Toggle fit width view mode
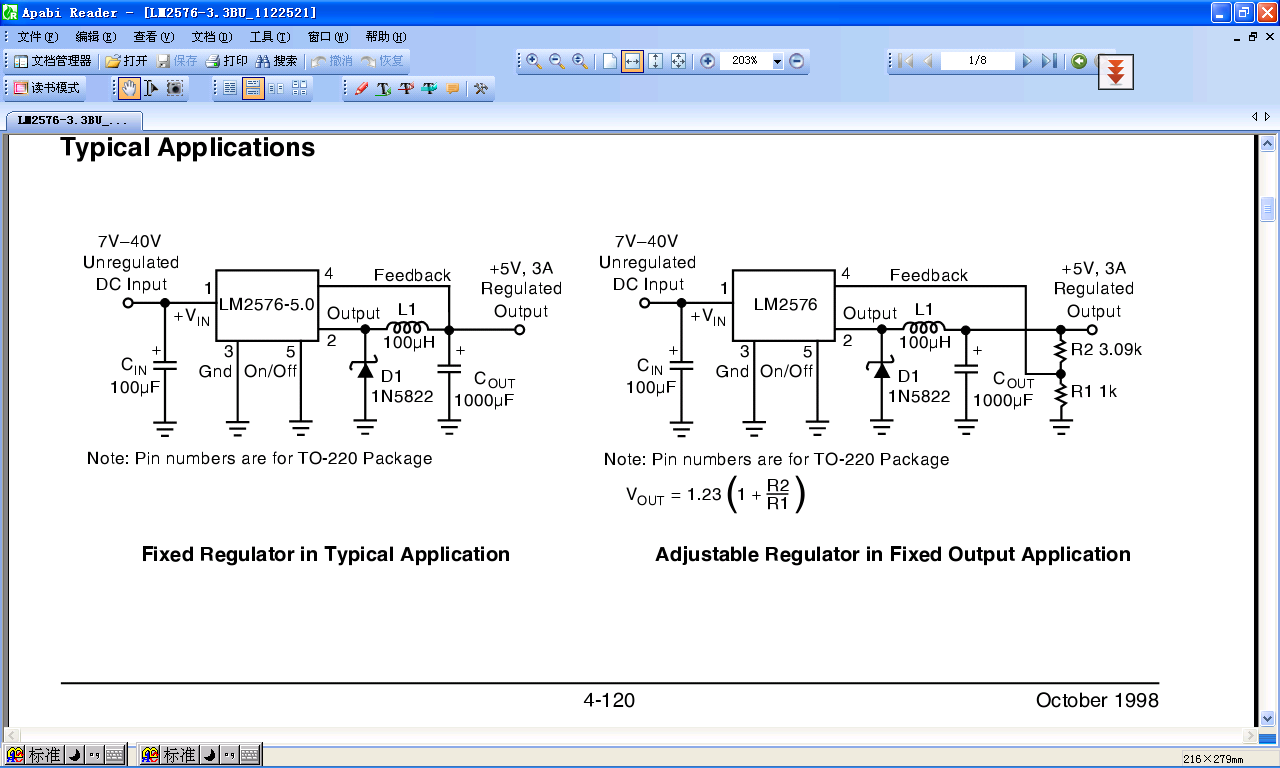Screen dimensions: 1280x768 (x=632, y=61)
